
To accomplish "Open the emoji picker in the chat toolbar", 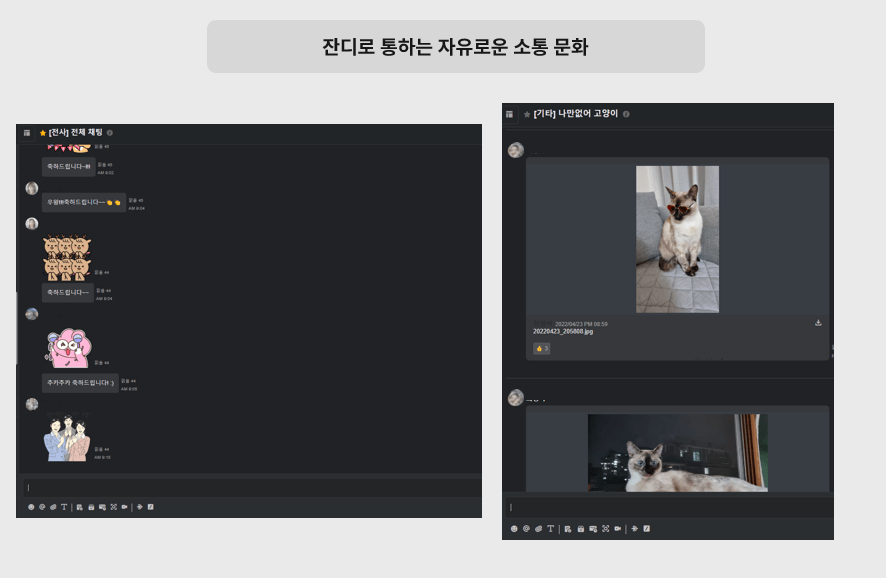I will (x=30, y=507).
